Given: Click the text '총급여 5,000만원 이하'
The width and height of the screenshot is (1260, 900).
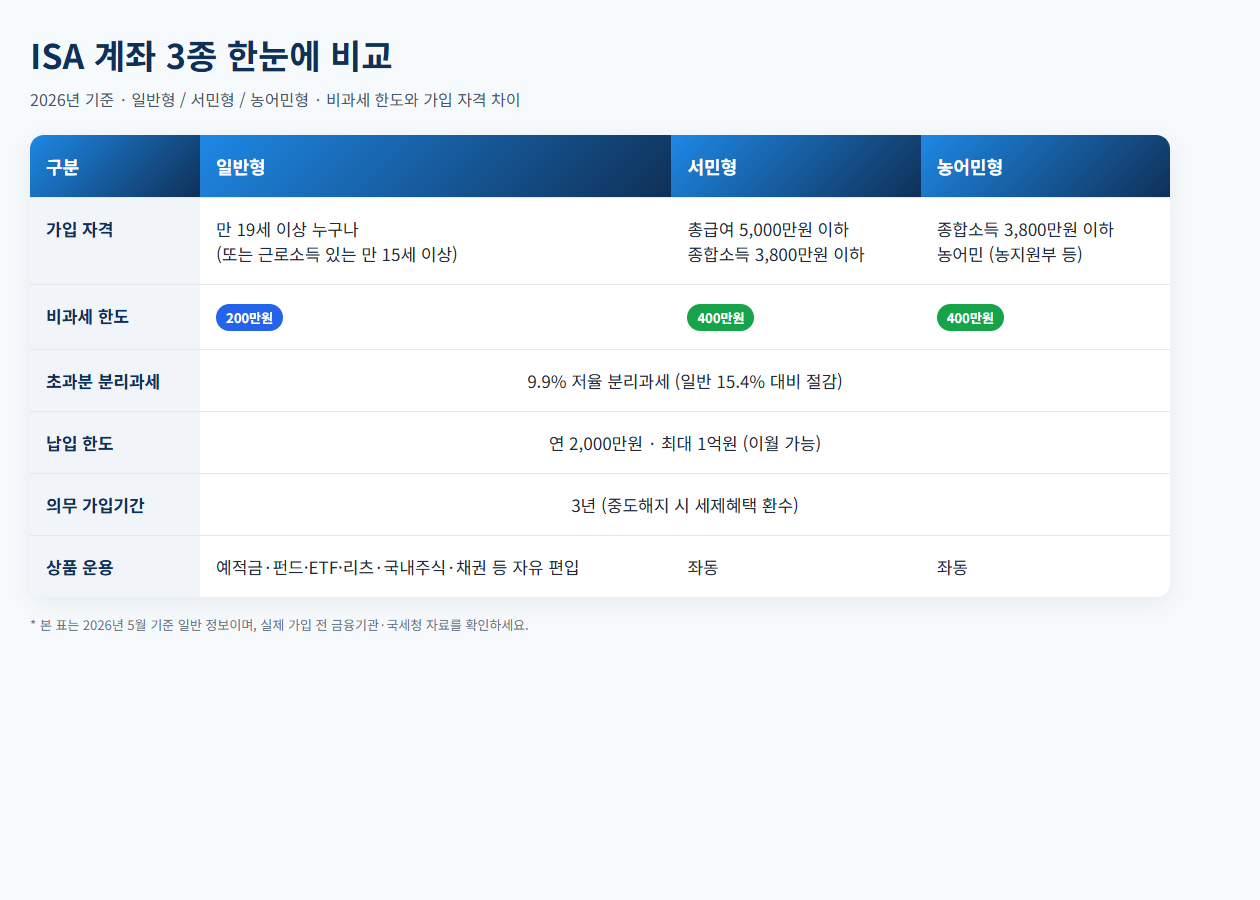Looking at the screenshot, I should coord(768,229).
